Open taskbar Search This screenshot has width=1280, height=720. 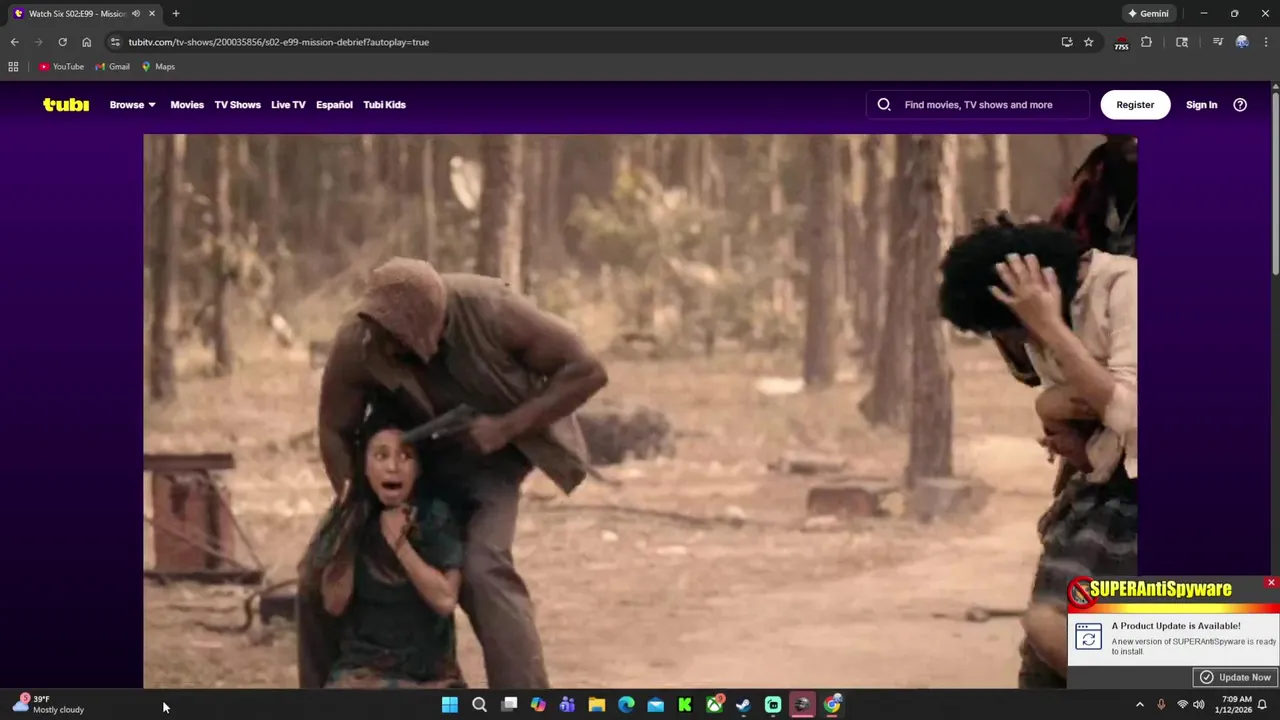pos(479,705)
